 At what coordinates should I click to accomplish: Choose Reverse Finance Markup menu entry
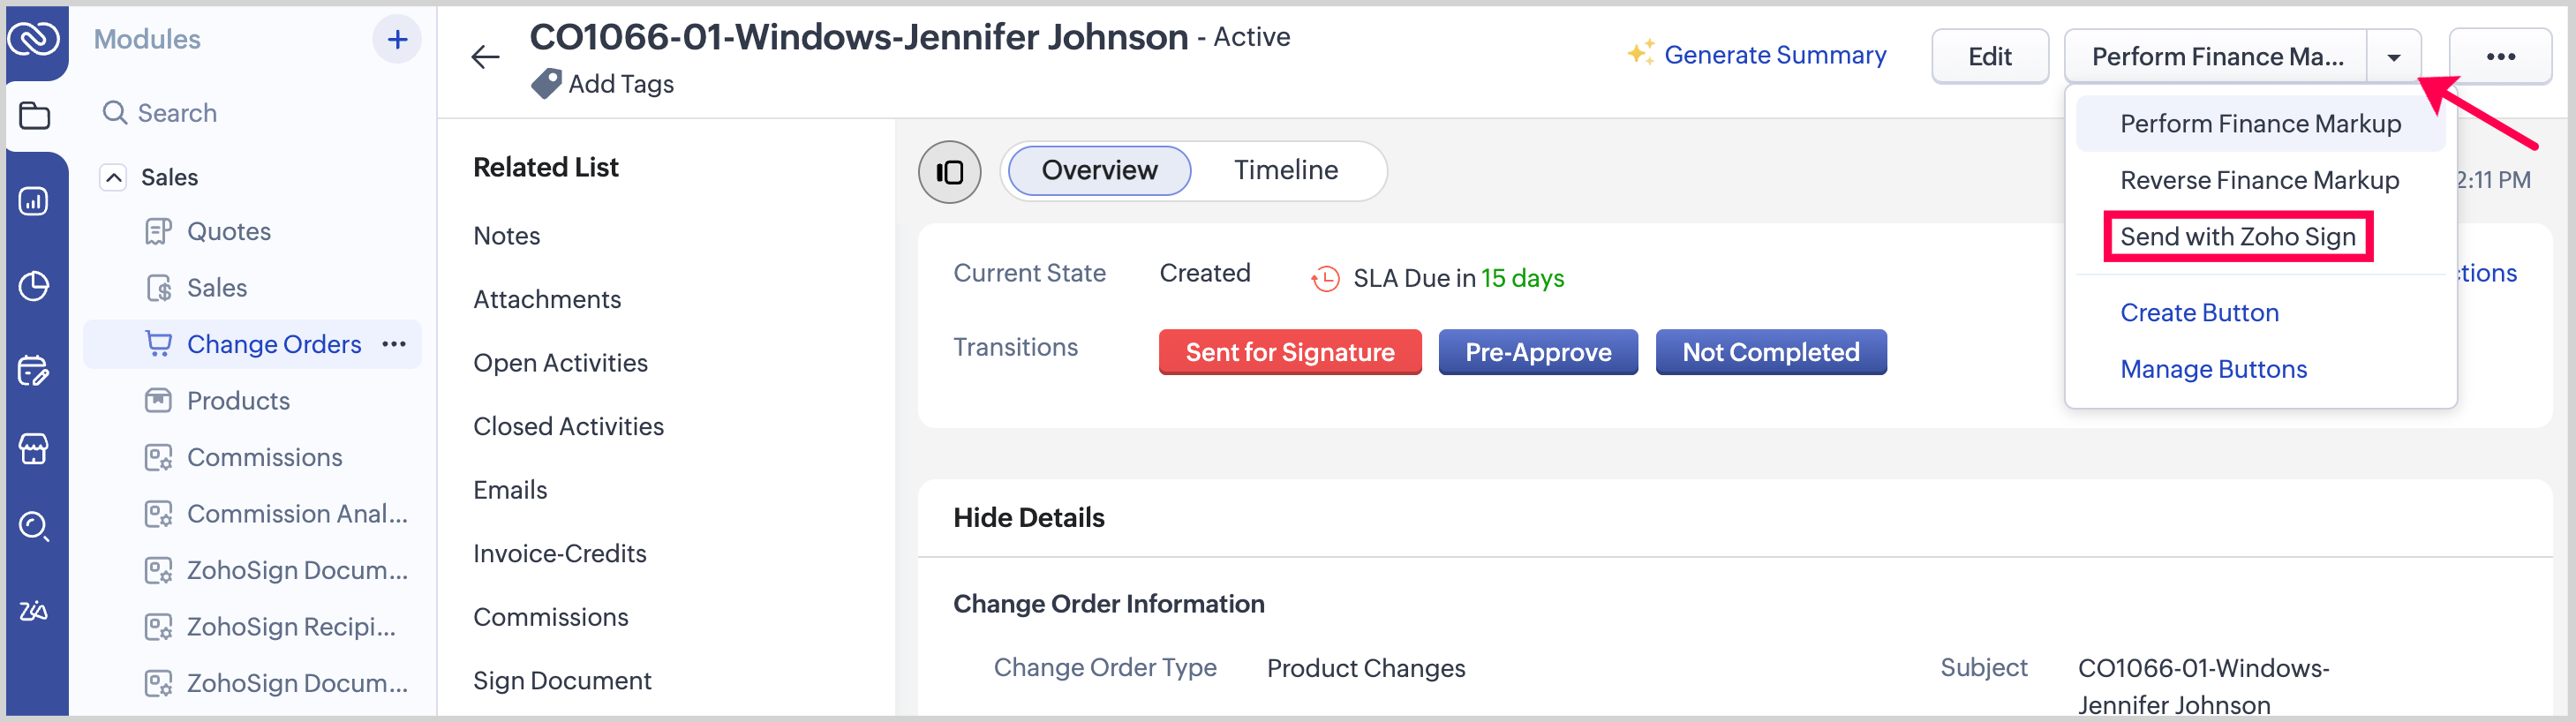coord(2259,180)
